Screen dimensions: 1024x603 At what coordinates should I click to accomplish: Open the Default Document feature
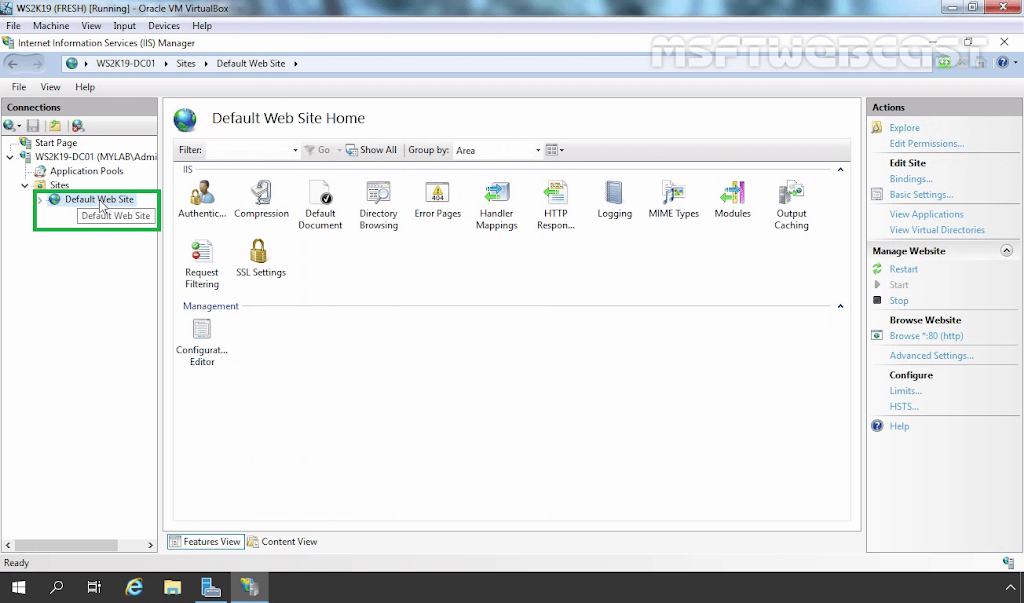[320, 205]
